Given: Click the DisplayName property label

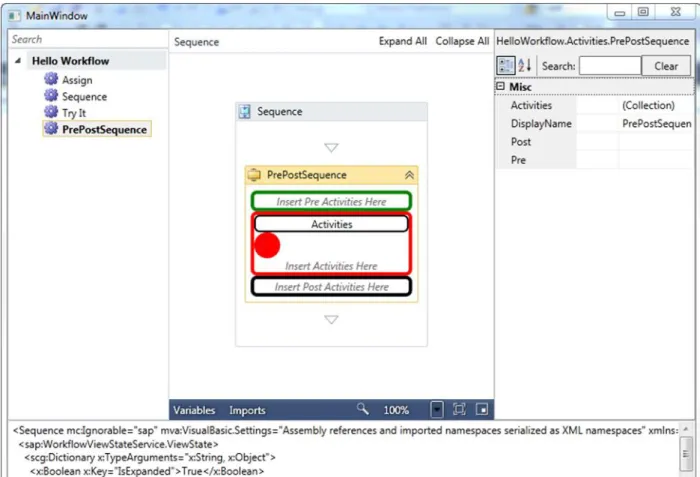Looking at the screenshot, I should (x=541, y=124).
